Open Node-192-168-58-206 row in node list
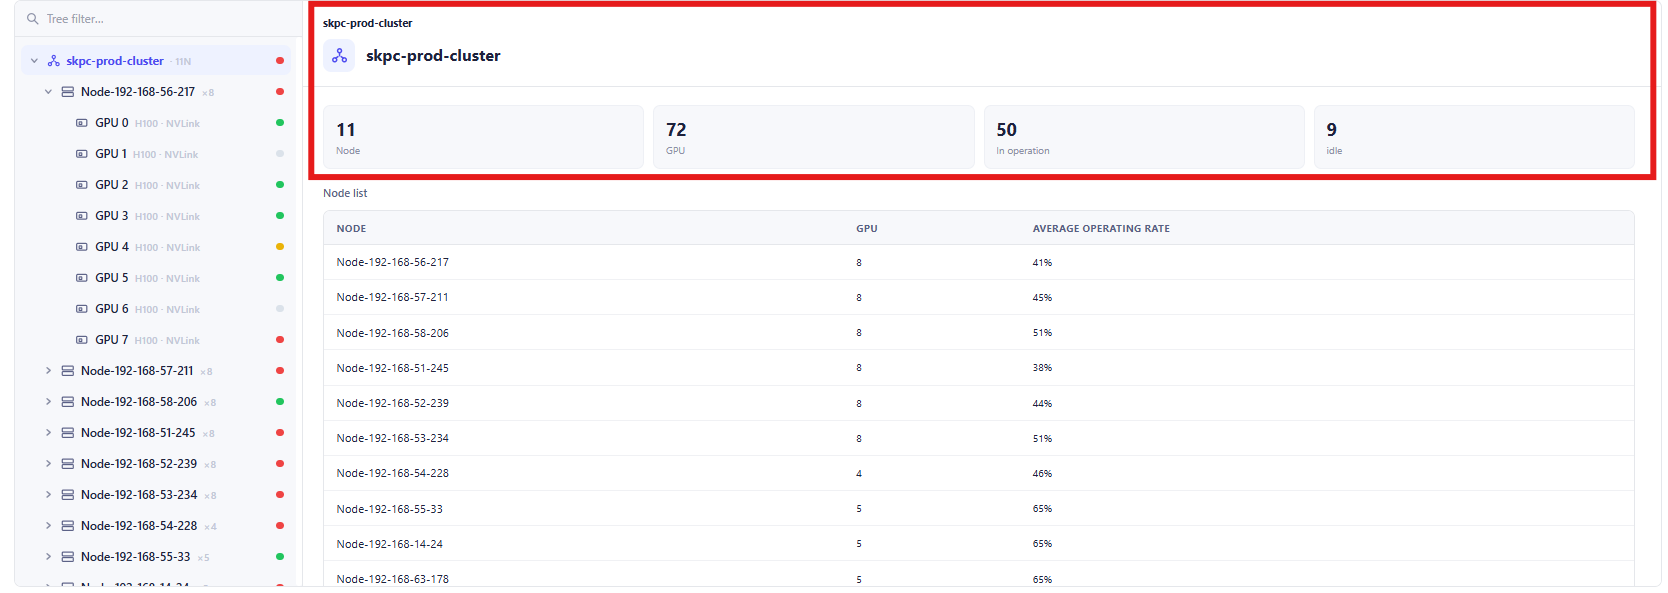This screenshot has height=593, width=1668. 978,333
